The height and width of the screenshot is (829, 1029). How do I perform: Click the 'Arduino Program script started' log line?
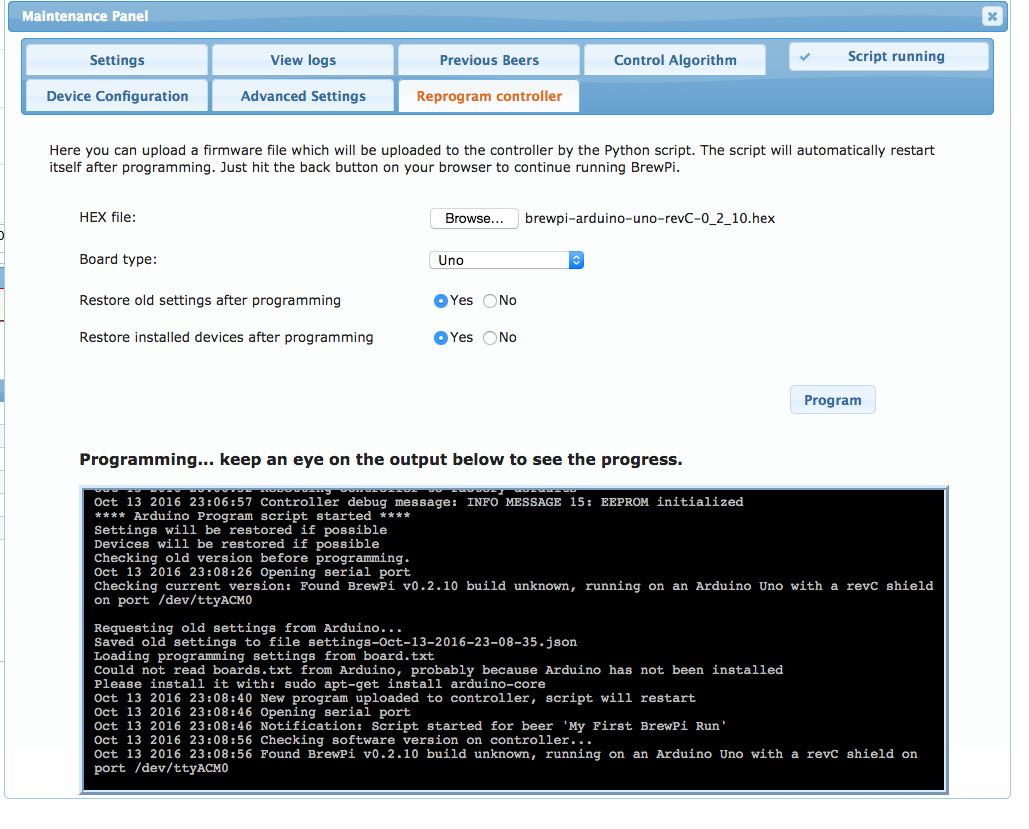pos(252,516)
